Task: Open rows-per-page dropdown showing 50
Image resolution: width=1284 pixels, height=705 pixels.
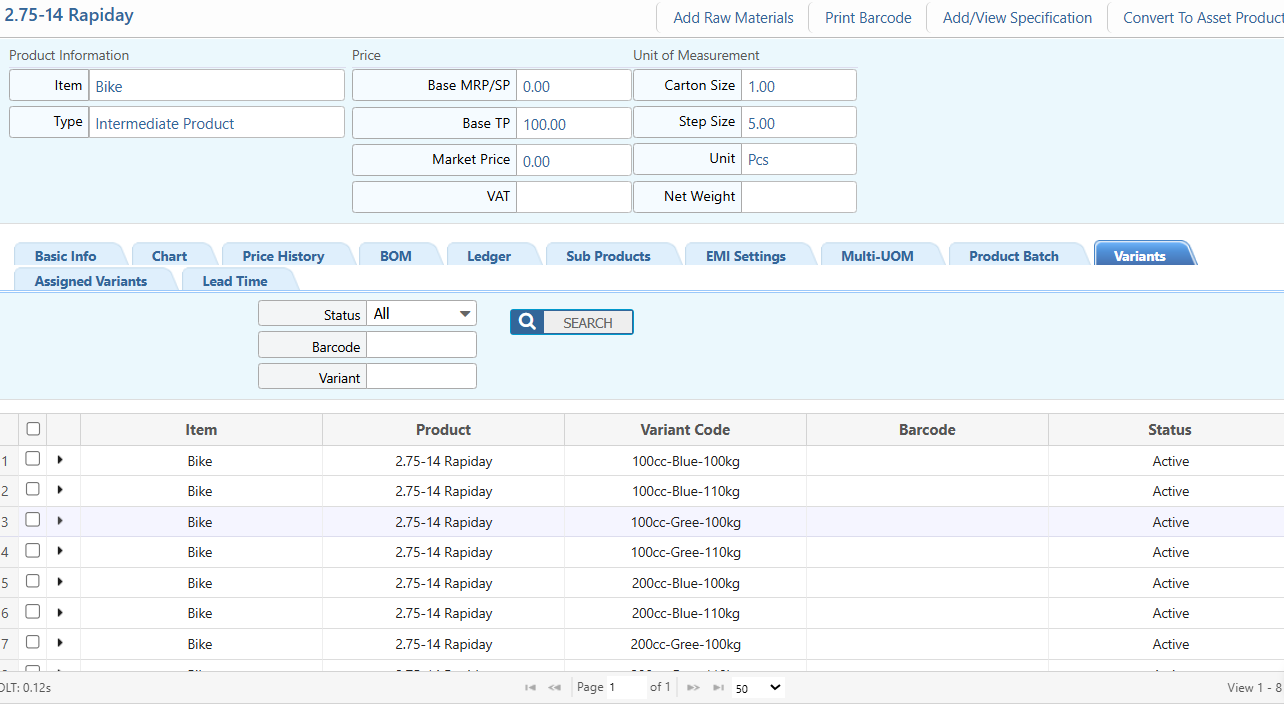Action: pyautogui.click(x=758, y=688)
